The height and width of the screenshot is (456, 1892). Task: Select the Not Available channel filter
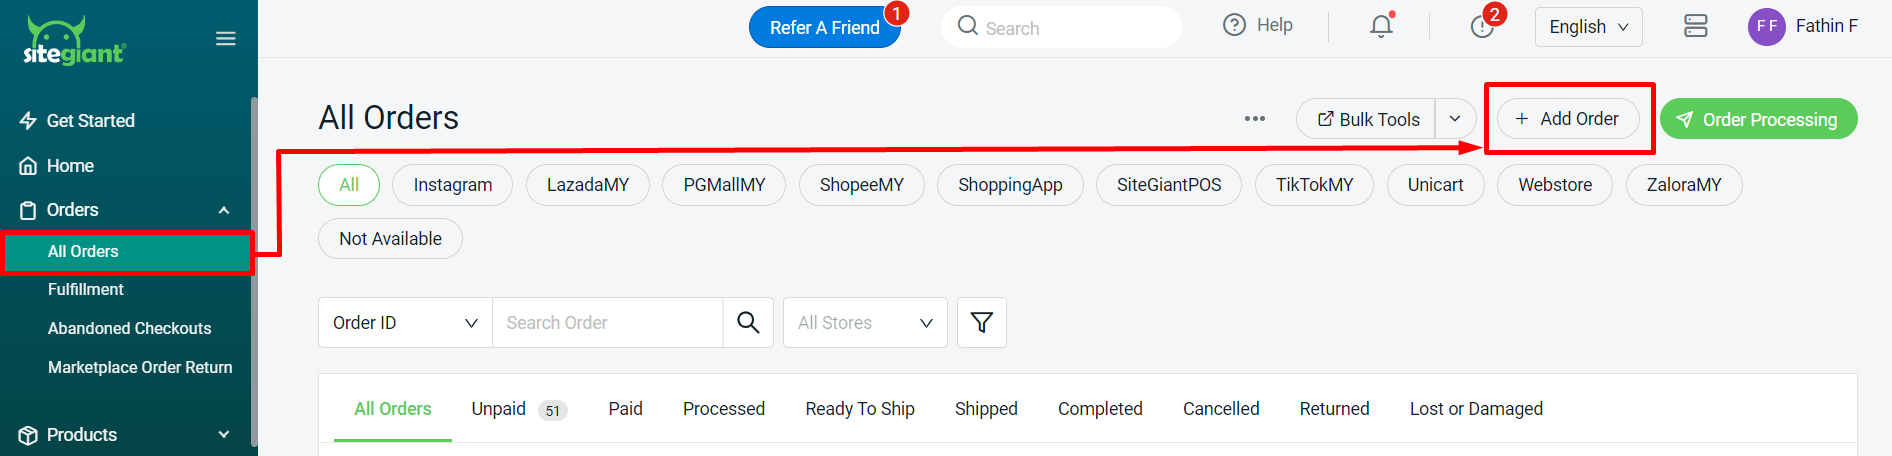[x=390, y=239]
